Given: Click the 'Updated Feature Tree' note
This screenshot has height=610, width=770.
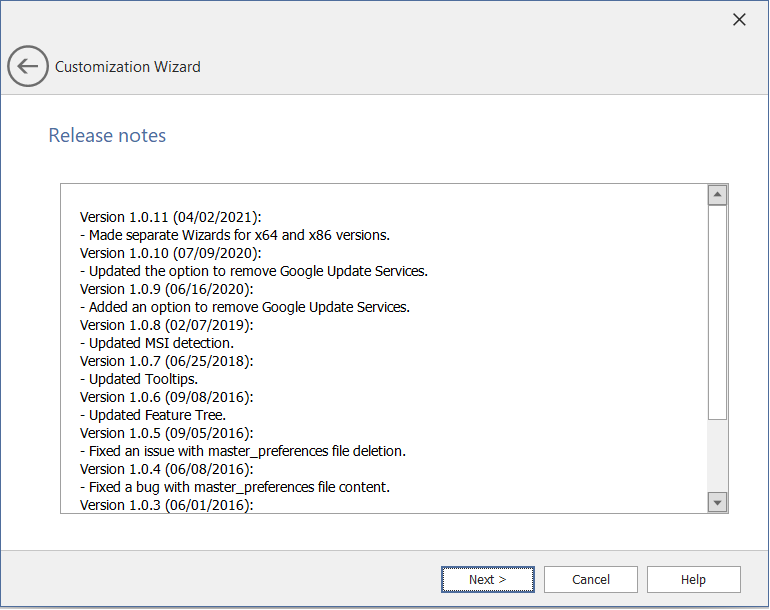Looking at the screenshot, I should pyautogui.click(x=151, y=415).
